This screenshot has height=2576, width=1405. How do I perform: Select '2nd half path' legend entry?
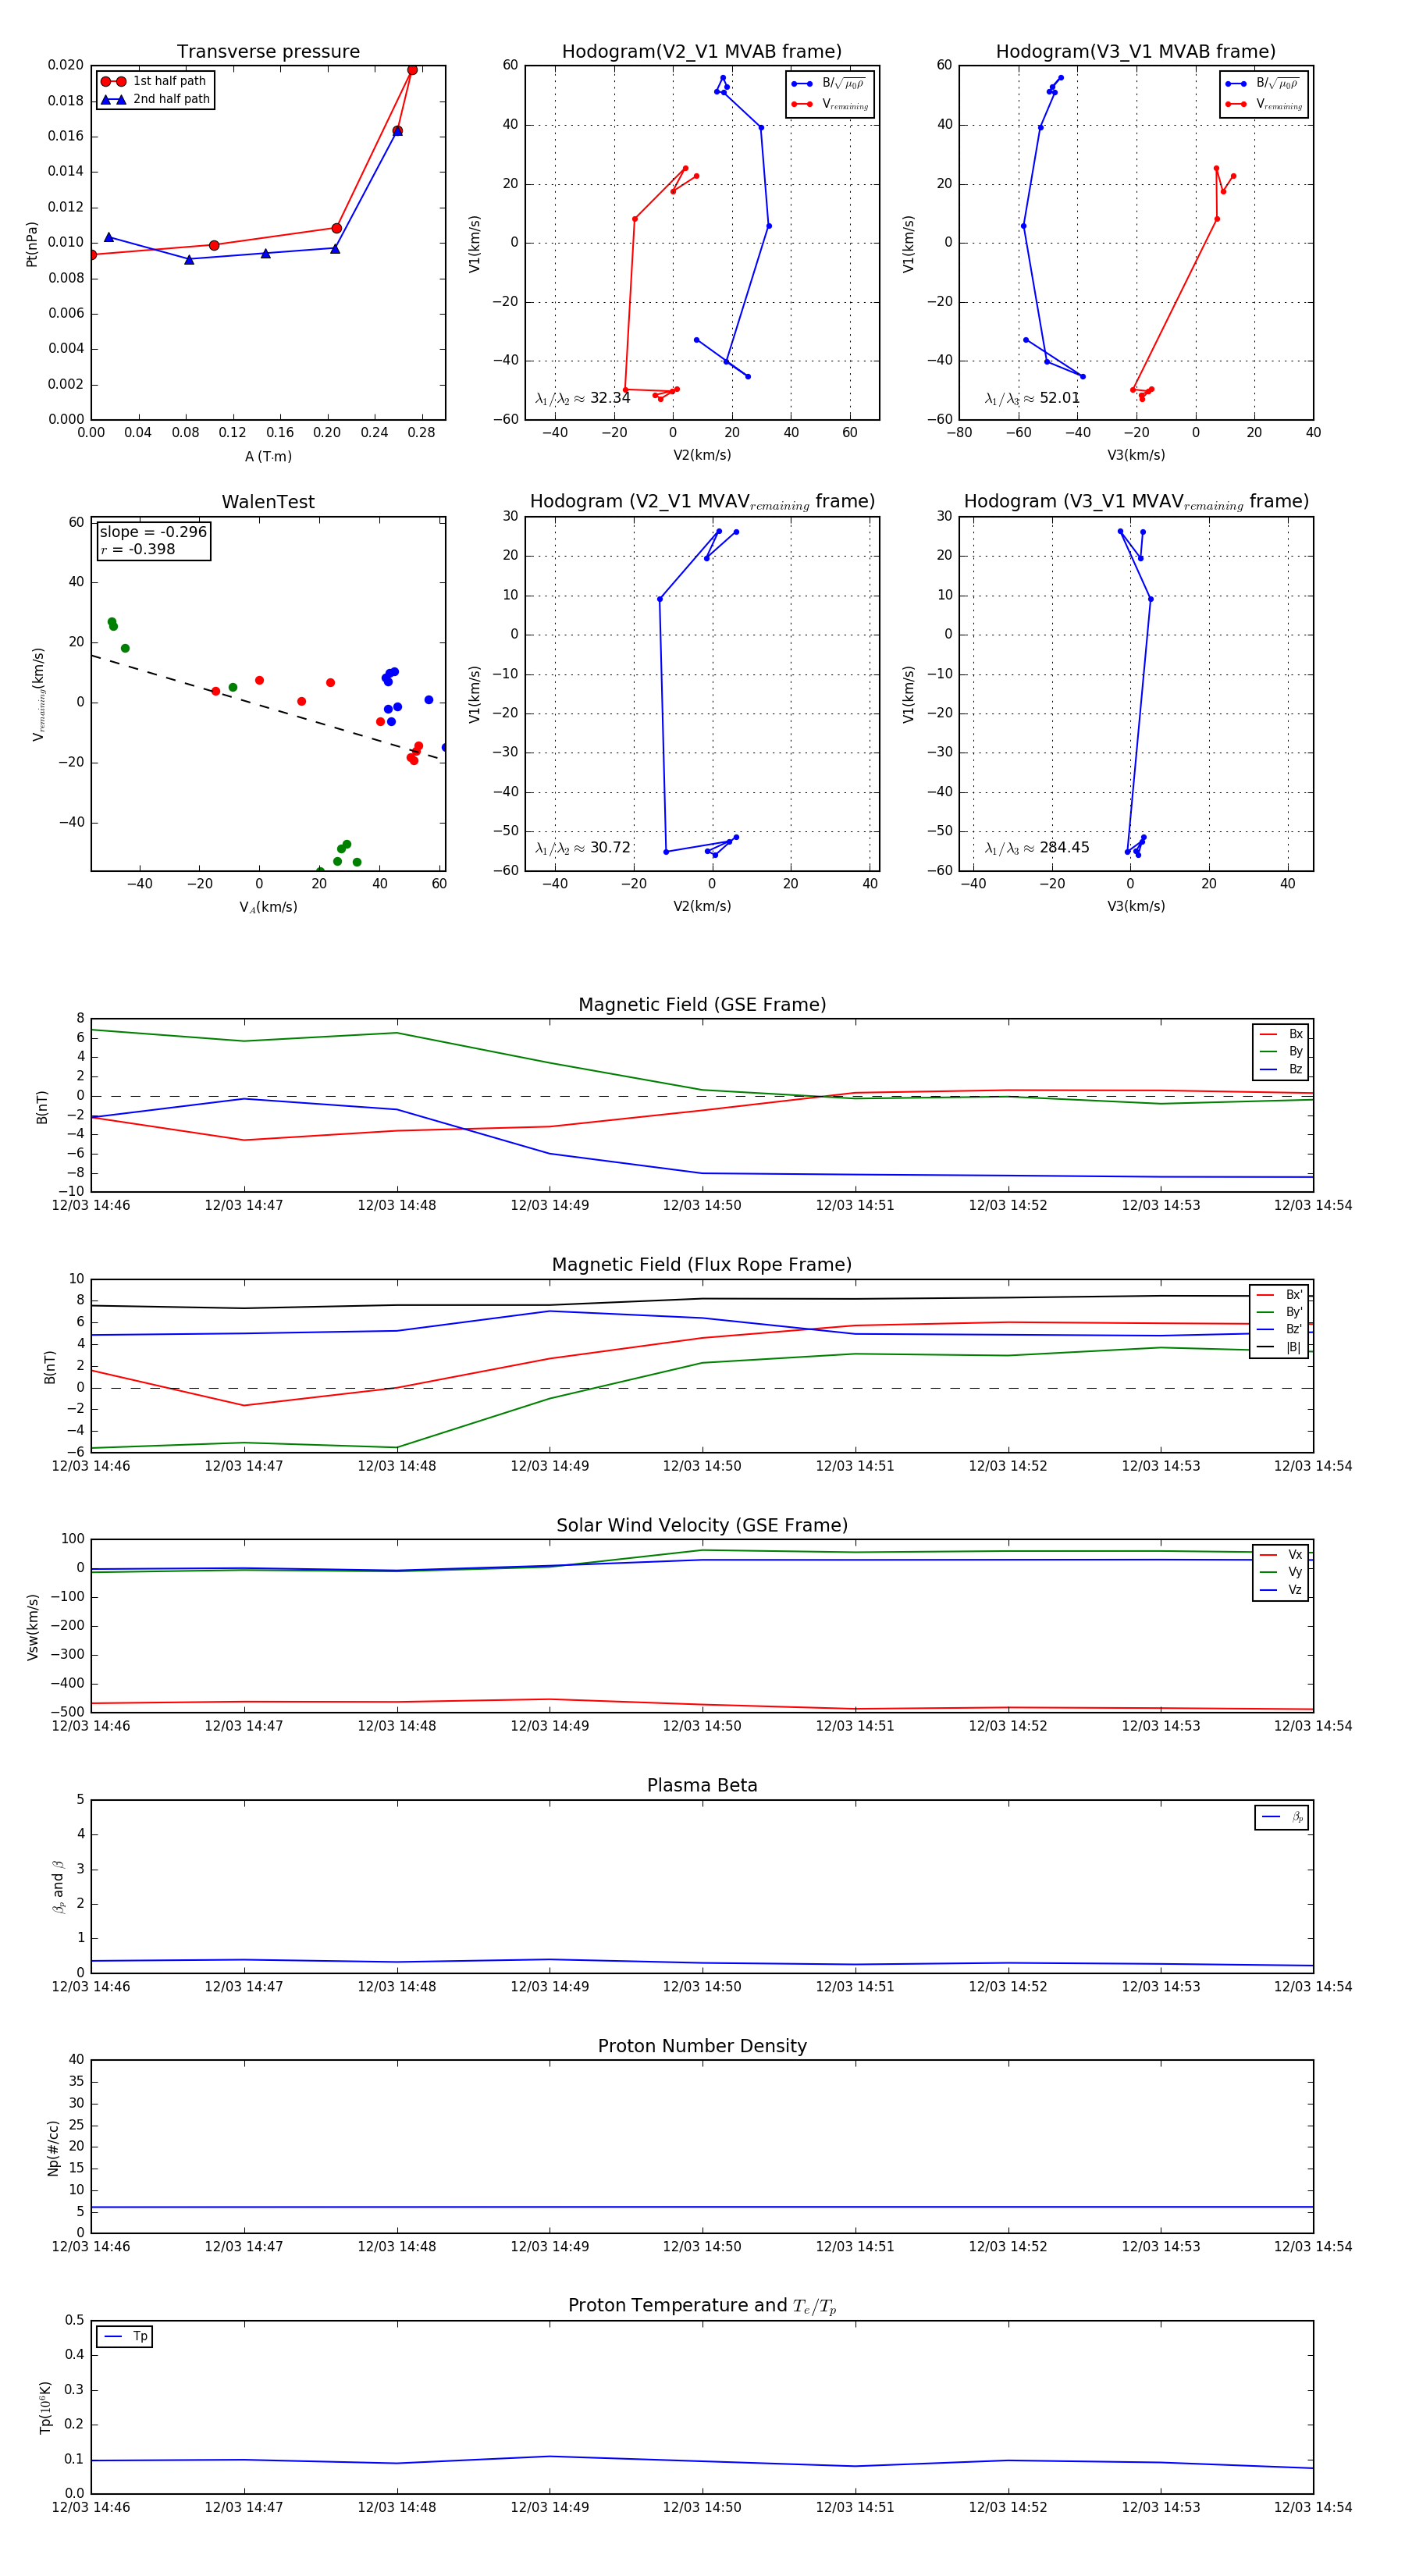tap(156, 99)
